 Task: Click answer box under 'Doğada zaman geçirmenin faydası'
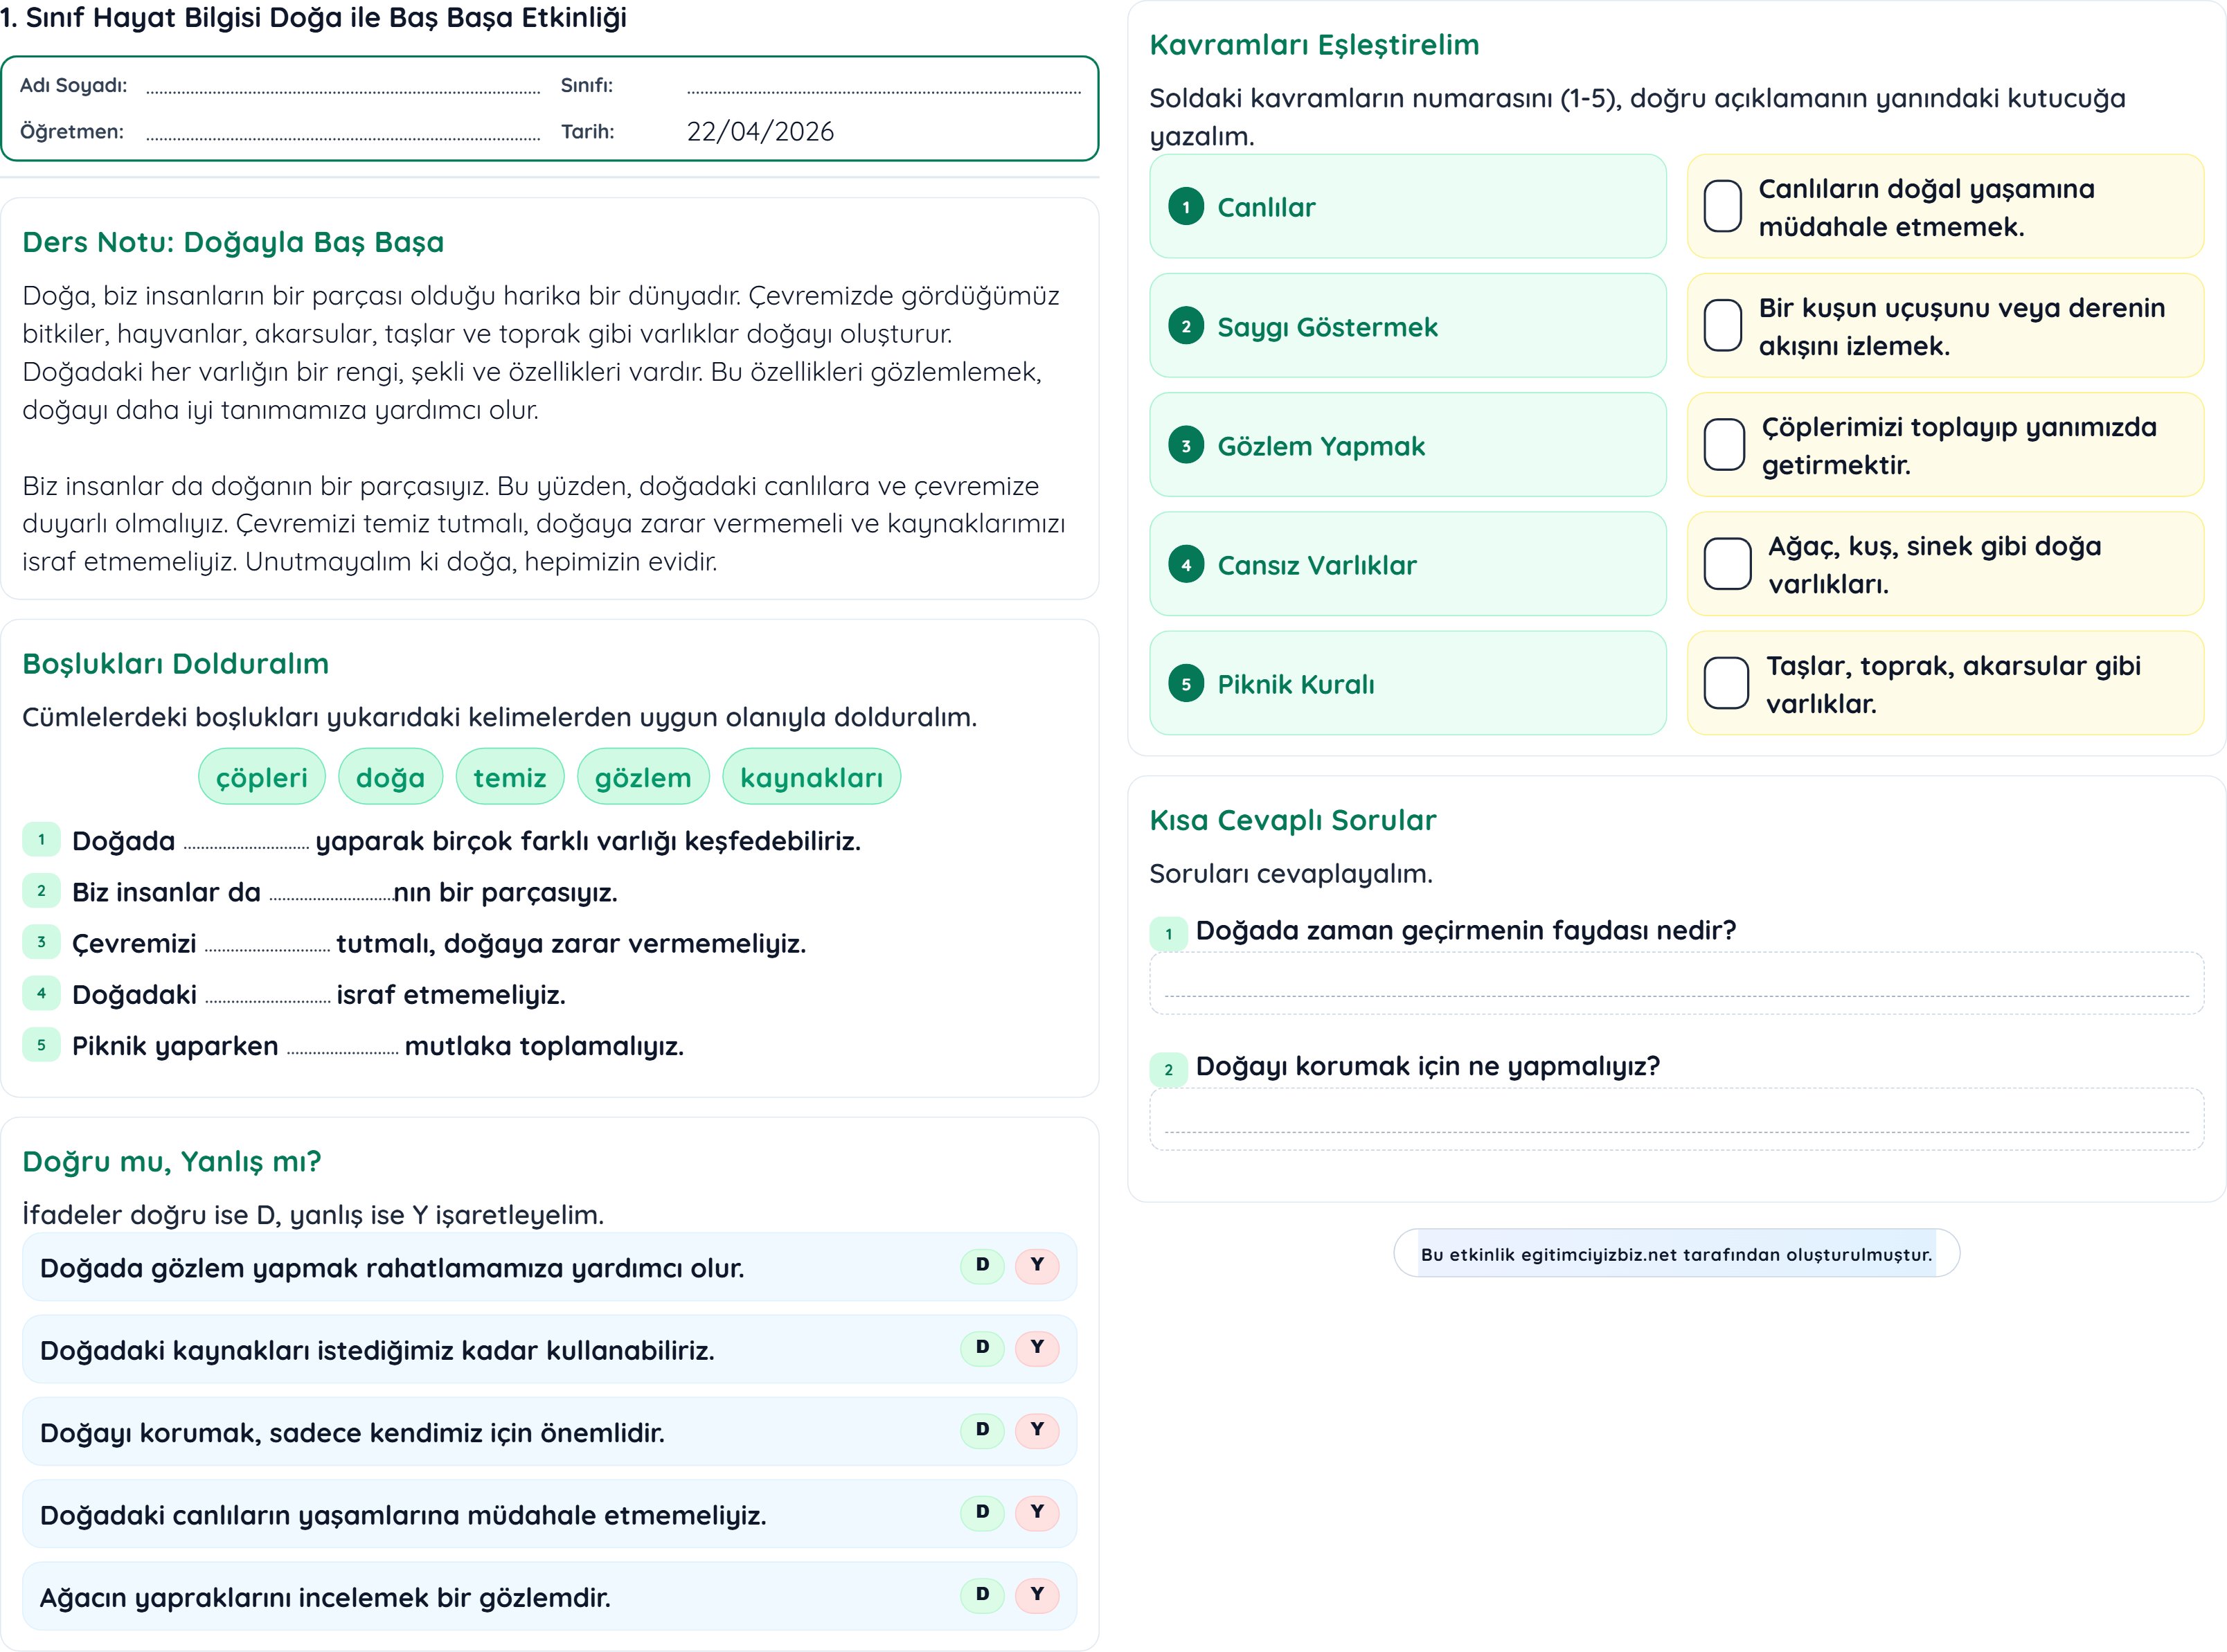tap(1676, 983)
